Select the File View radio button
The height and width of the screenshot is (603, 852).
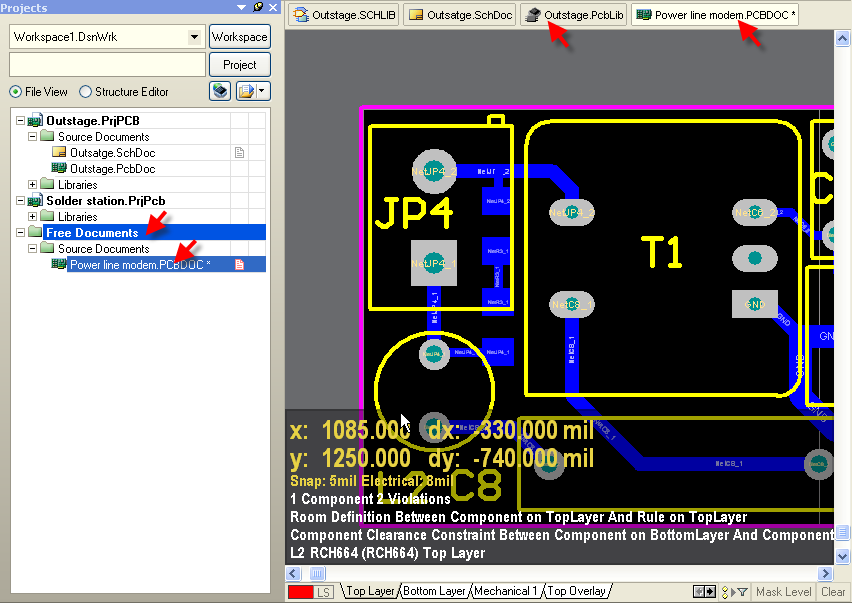(x=16, y=92)
